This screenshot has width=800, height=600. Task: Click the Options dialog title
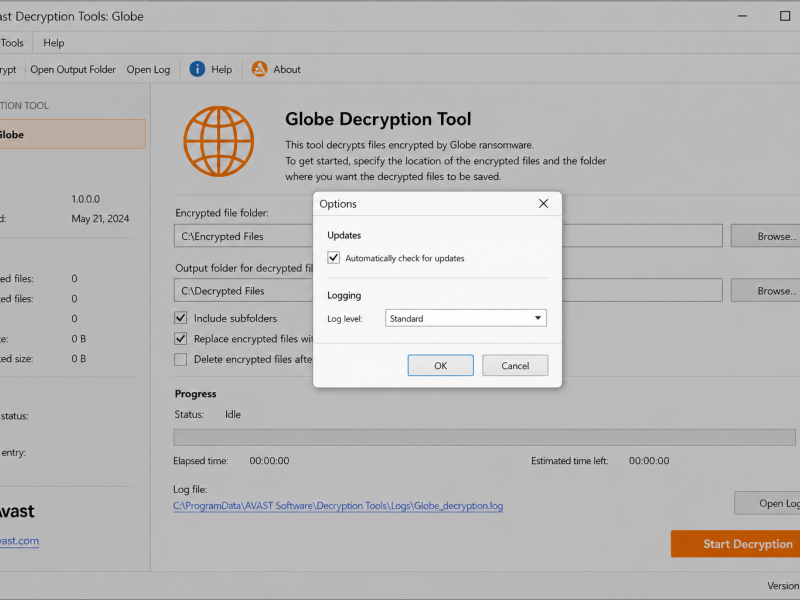click(x=338, y=204)
